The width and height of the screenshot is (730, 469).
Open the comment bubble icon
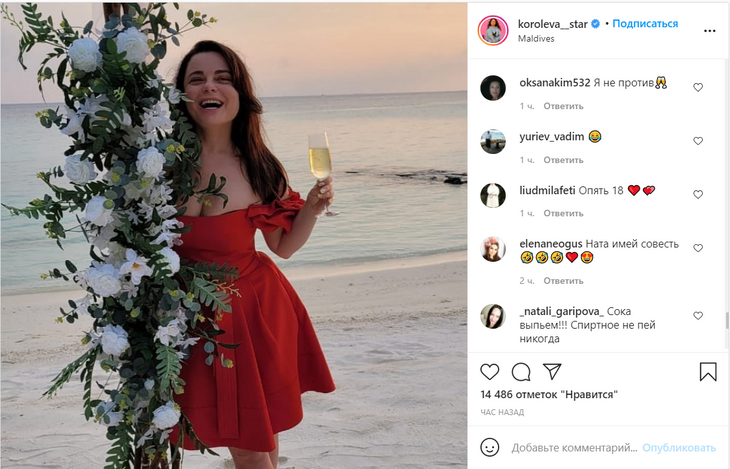[x=521, y=372]
